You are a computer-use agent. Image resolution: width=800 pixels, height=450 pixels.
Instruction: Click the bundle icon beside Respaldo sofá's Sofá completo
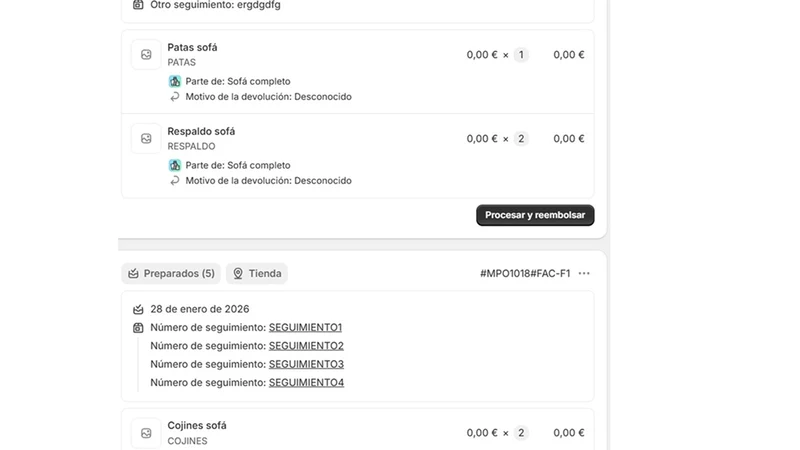pos(175,165)
